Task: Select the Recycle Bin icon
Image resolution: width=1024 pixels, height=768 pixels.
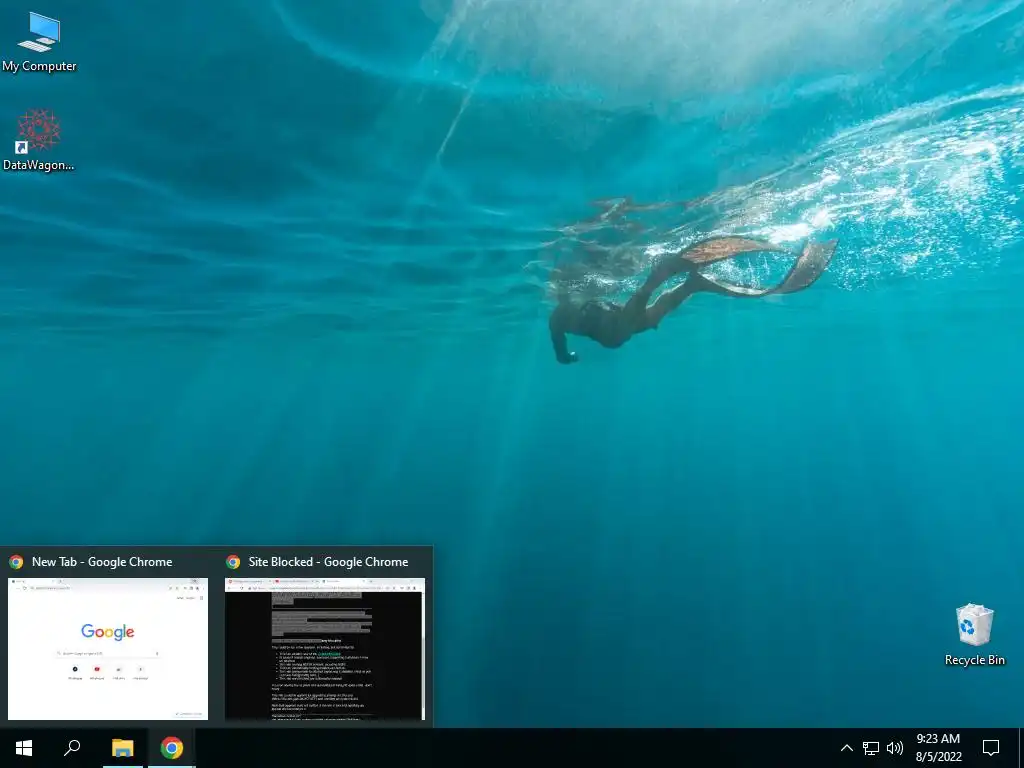Action: coord(974,635)
